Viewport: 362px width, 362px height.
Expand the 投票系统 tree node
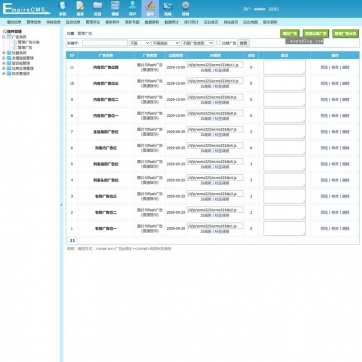[4, 53]
